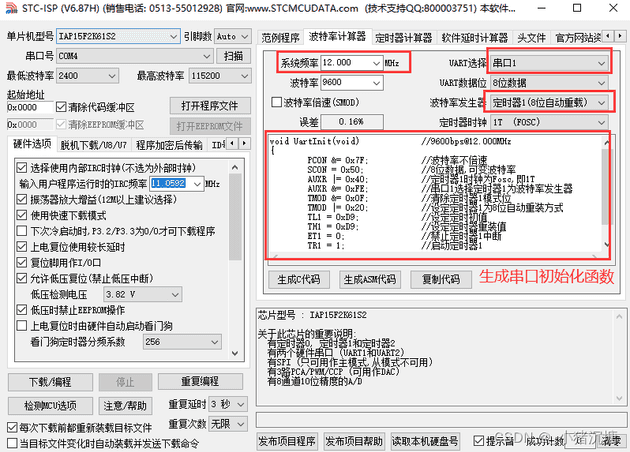Click 重复编程 button
The height and width of the screenshot is (452, 630).
(x=200, y=382)
